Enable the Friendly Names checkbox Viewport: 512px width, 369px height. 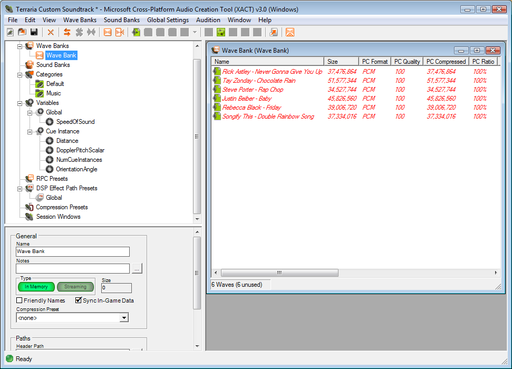19,300
